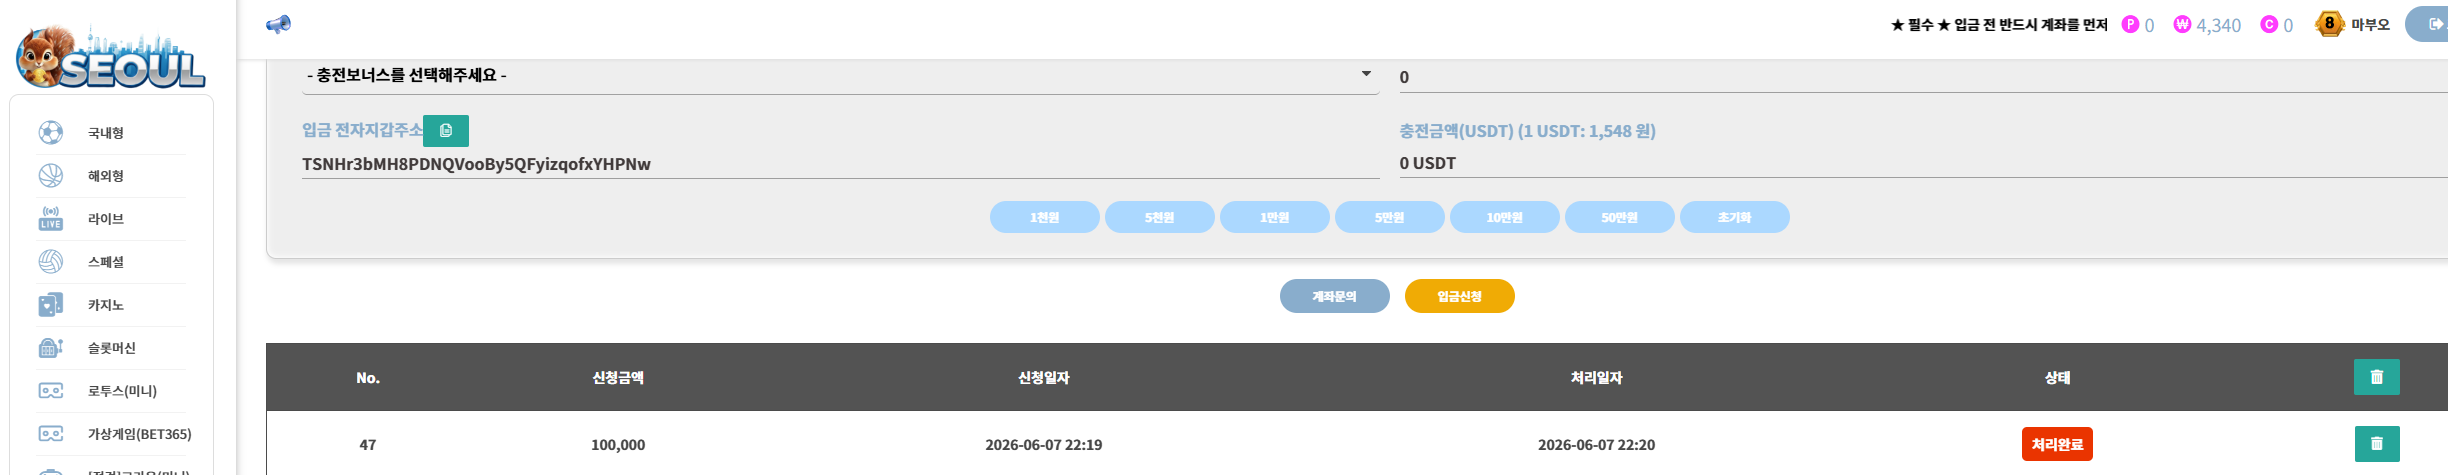Click the megaphone announcement icon
Viewport: 2448px width, 475px height.
coord(278,24)
